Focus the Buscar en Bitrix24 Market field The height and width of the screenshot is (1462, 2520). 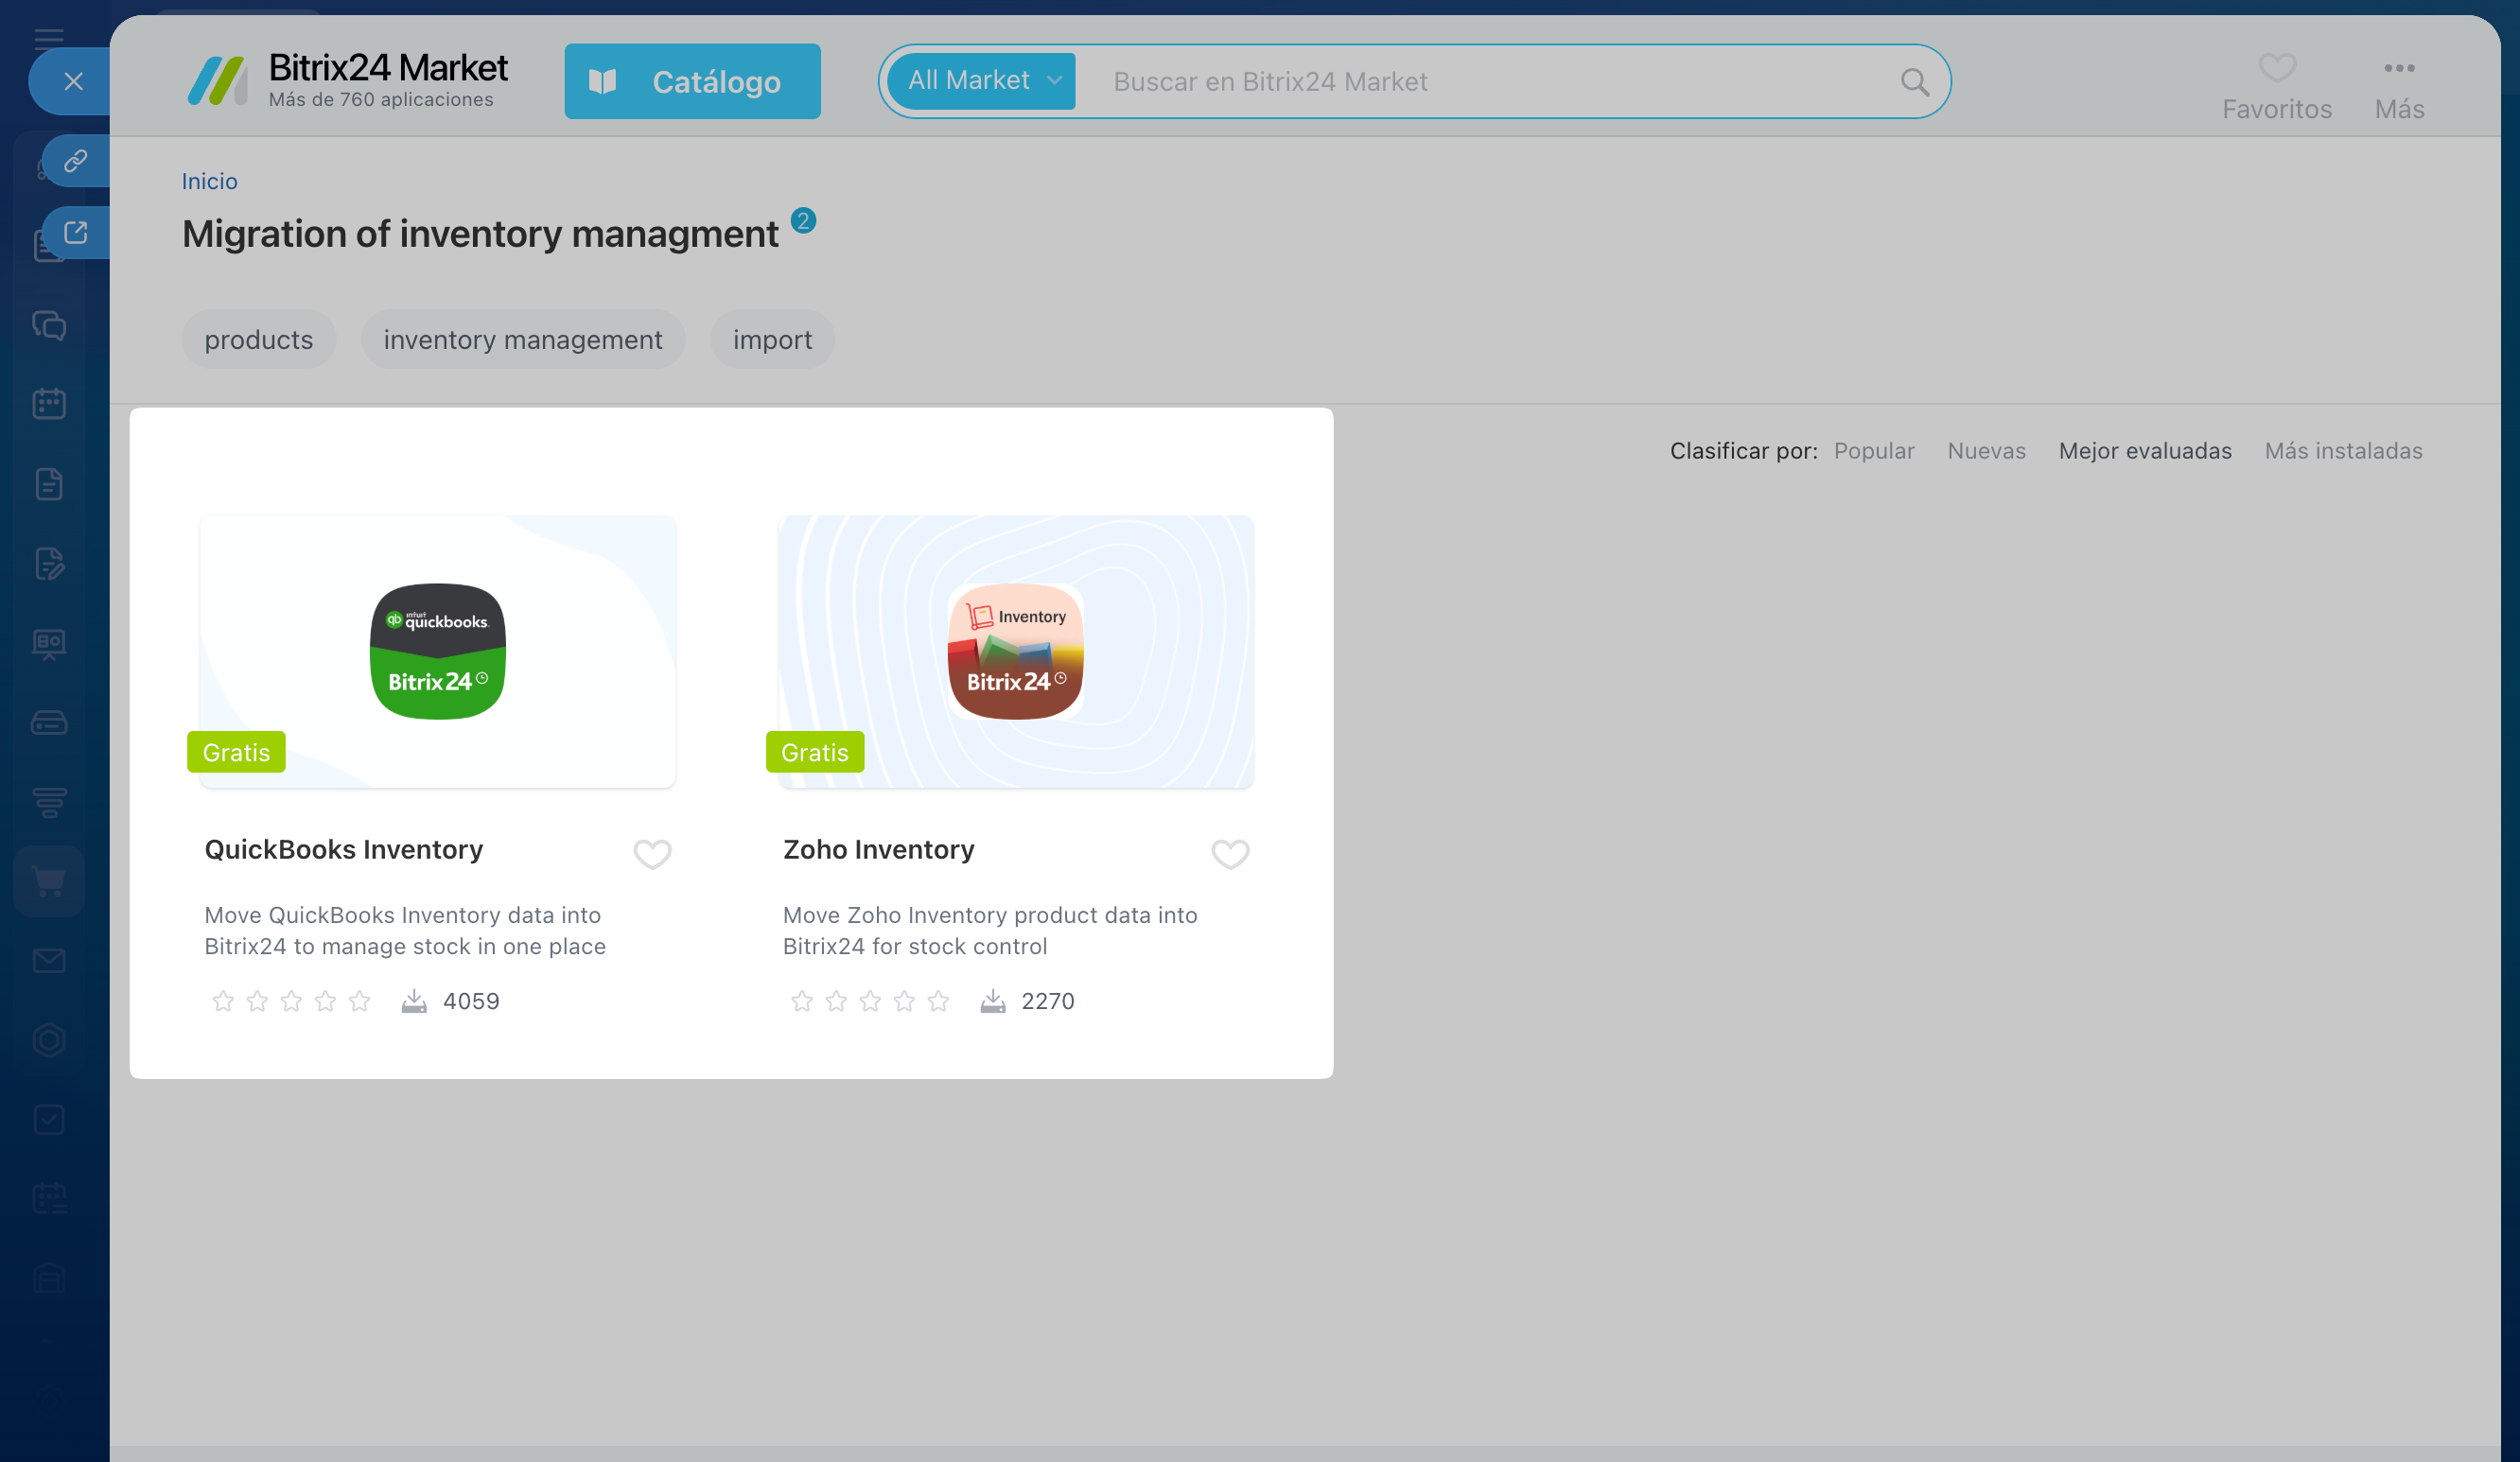coord(1490,81)
